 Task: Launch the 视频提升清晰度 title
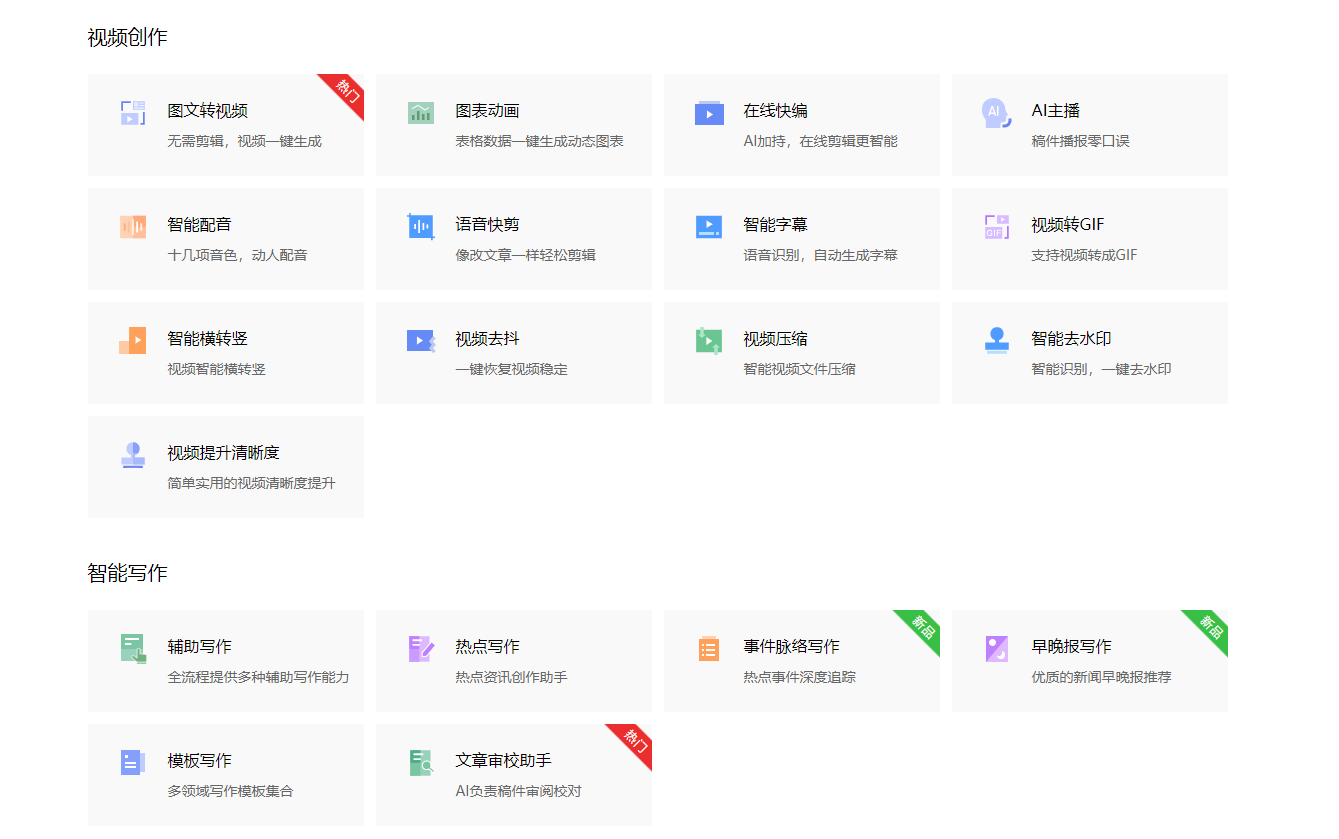click(224, 453)
